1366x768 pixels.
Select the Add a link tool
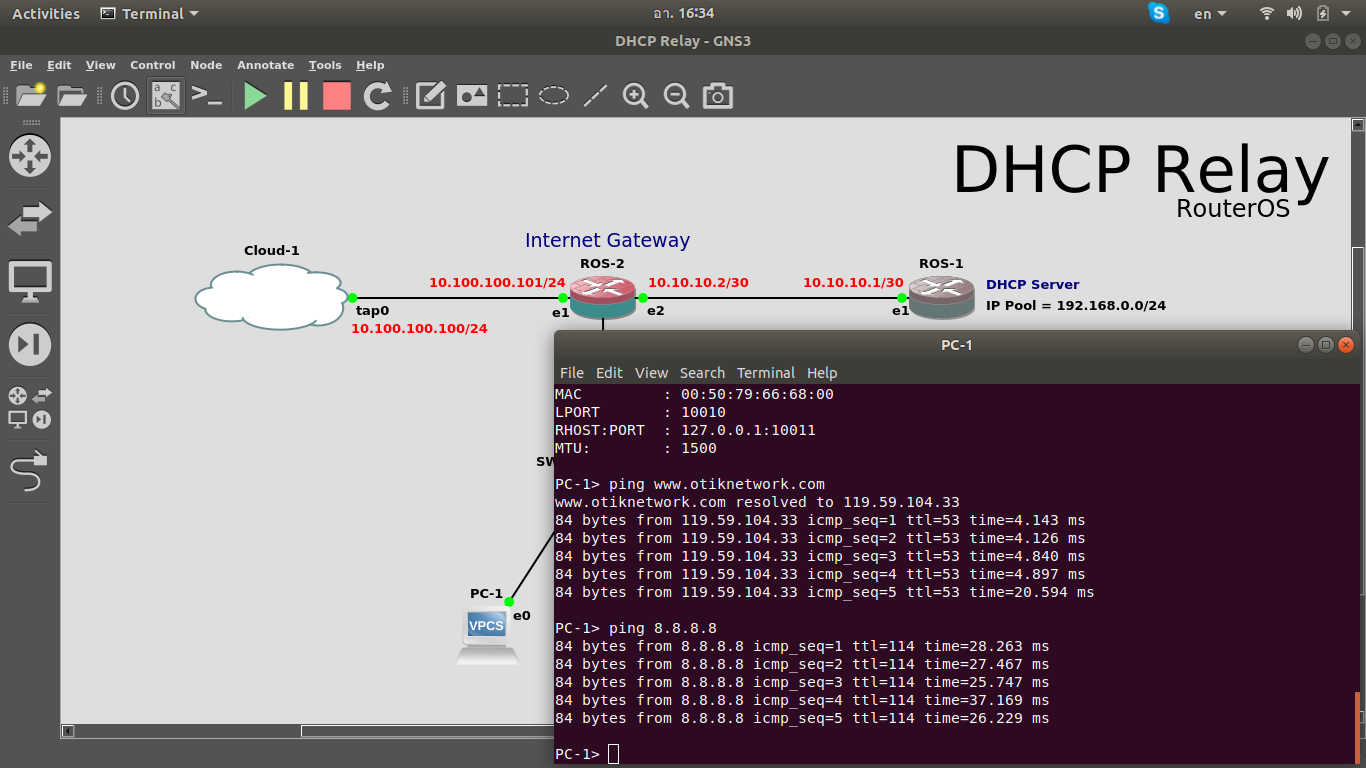[30, 470]
